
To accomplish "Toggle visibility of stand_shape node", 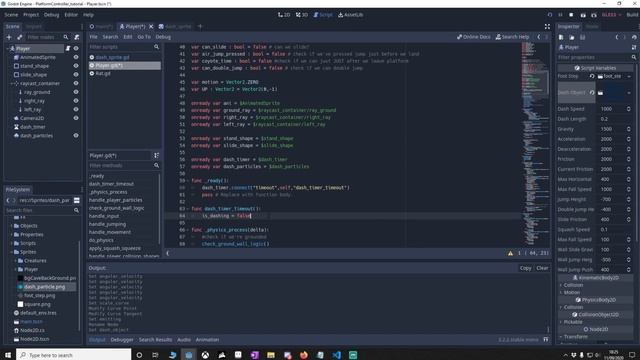I will 76,66.
